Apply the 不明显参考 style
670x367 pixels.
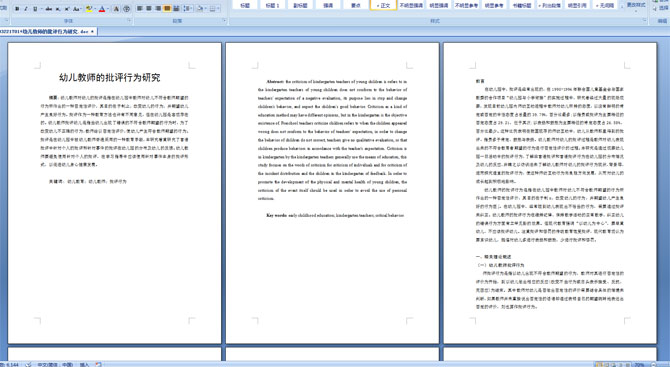(467, 4)
